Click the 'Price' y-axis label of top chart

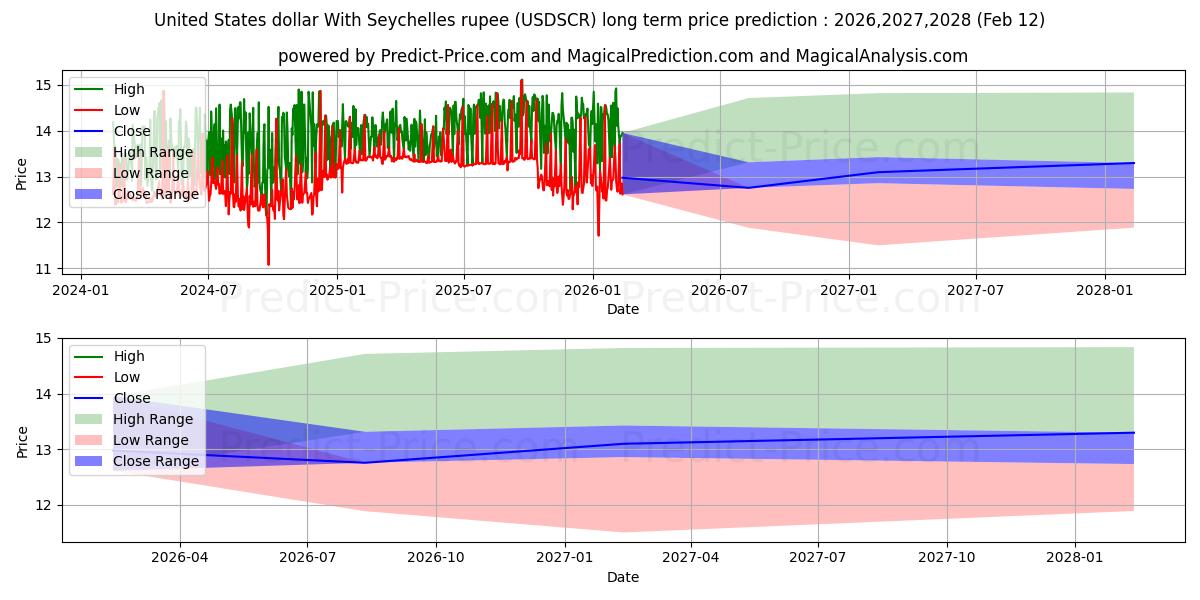pyautogui.click(x=22, y=174)
